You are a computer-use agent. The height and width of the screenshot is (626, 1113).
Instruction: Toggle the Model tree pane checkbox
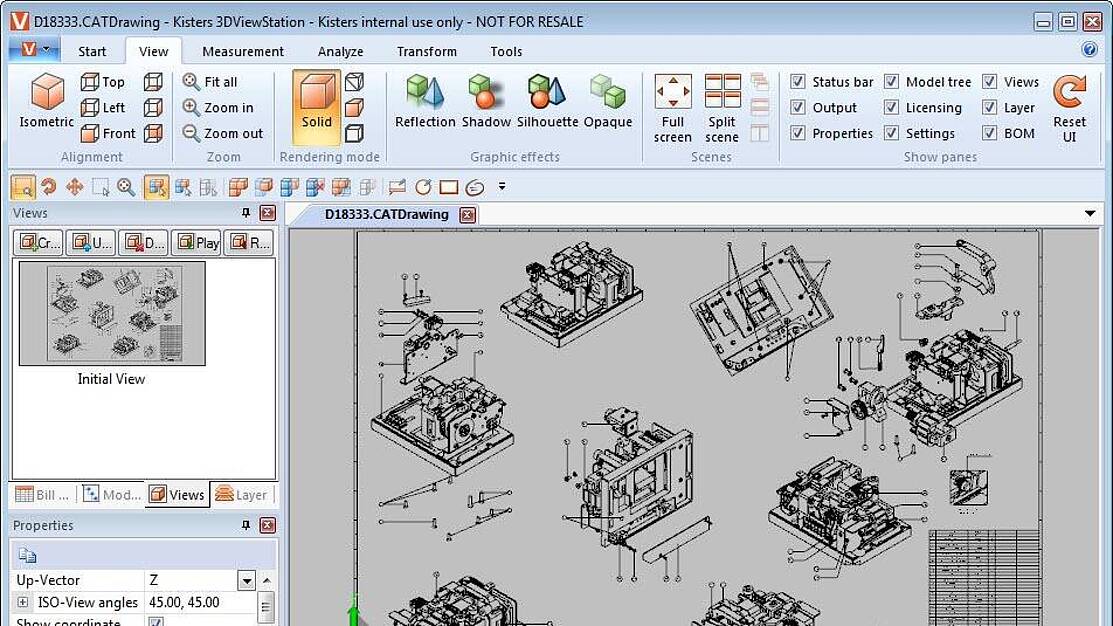[891, 82]
